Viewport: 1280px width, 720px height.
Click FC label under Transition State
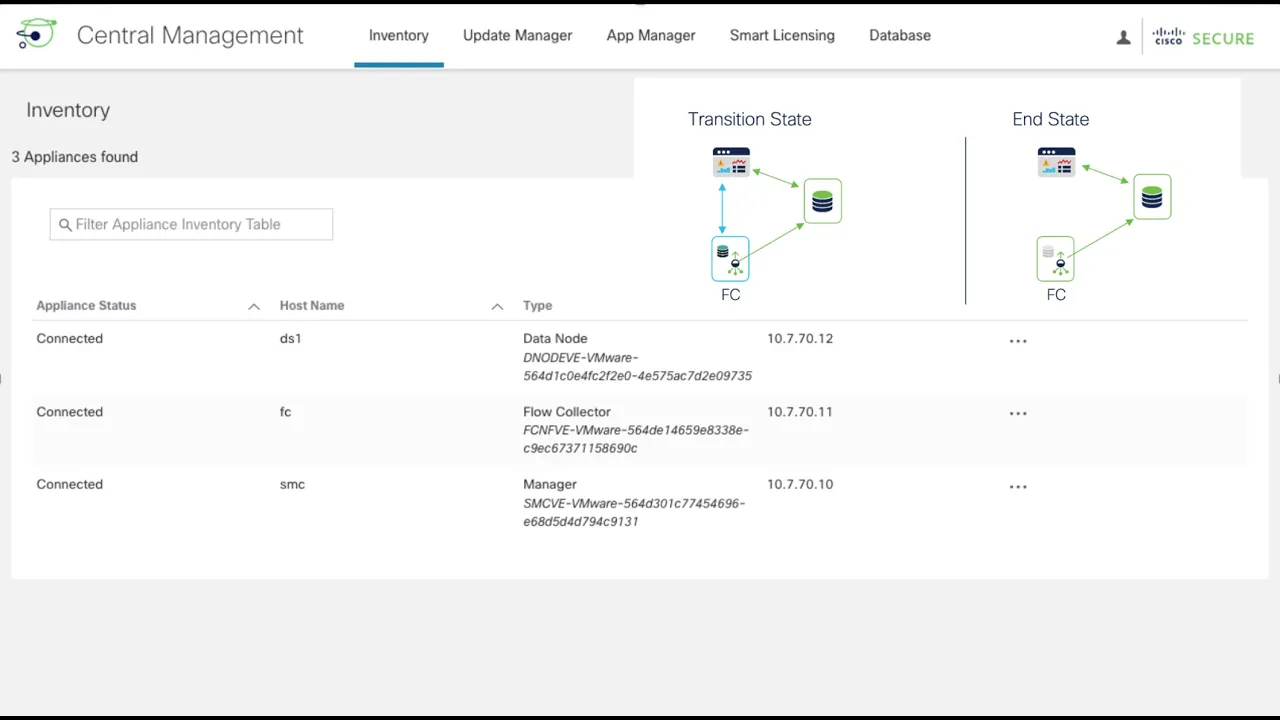(731, 295)
